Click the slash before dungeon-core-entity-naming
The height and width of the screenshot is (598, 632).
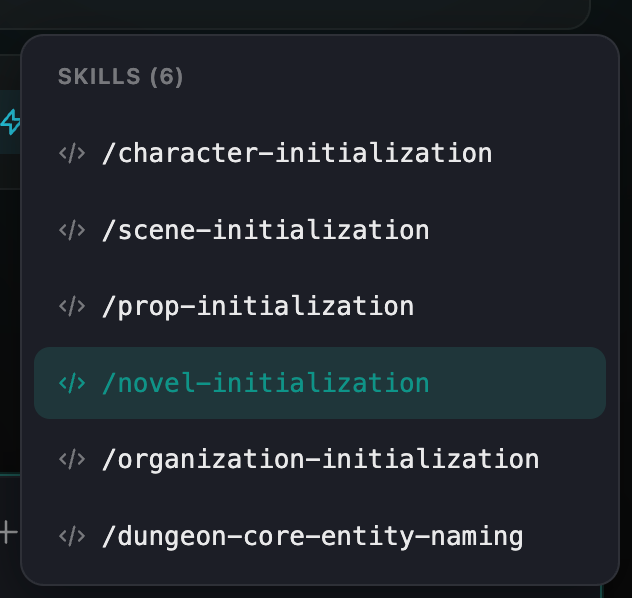[108, 536]
